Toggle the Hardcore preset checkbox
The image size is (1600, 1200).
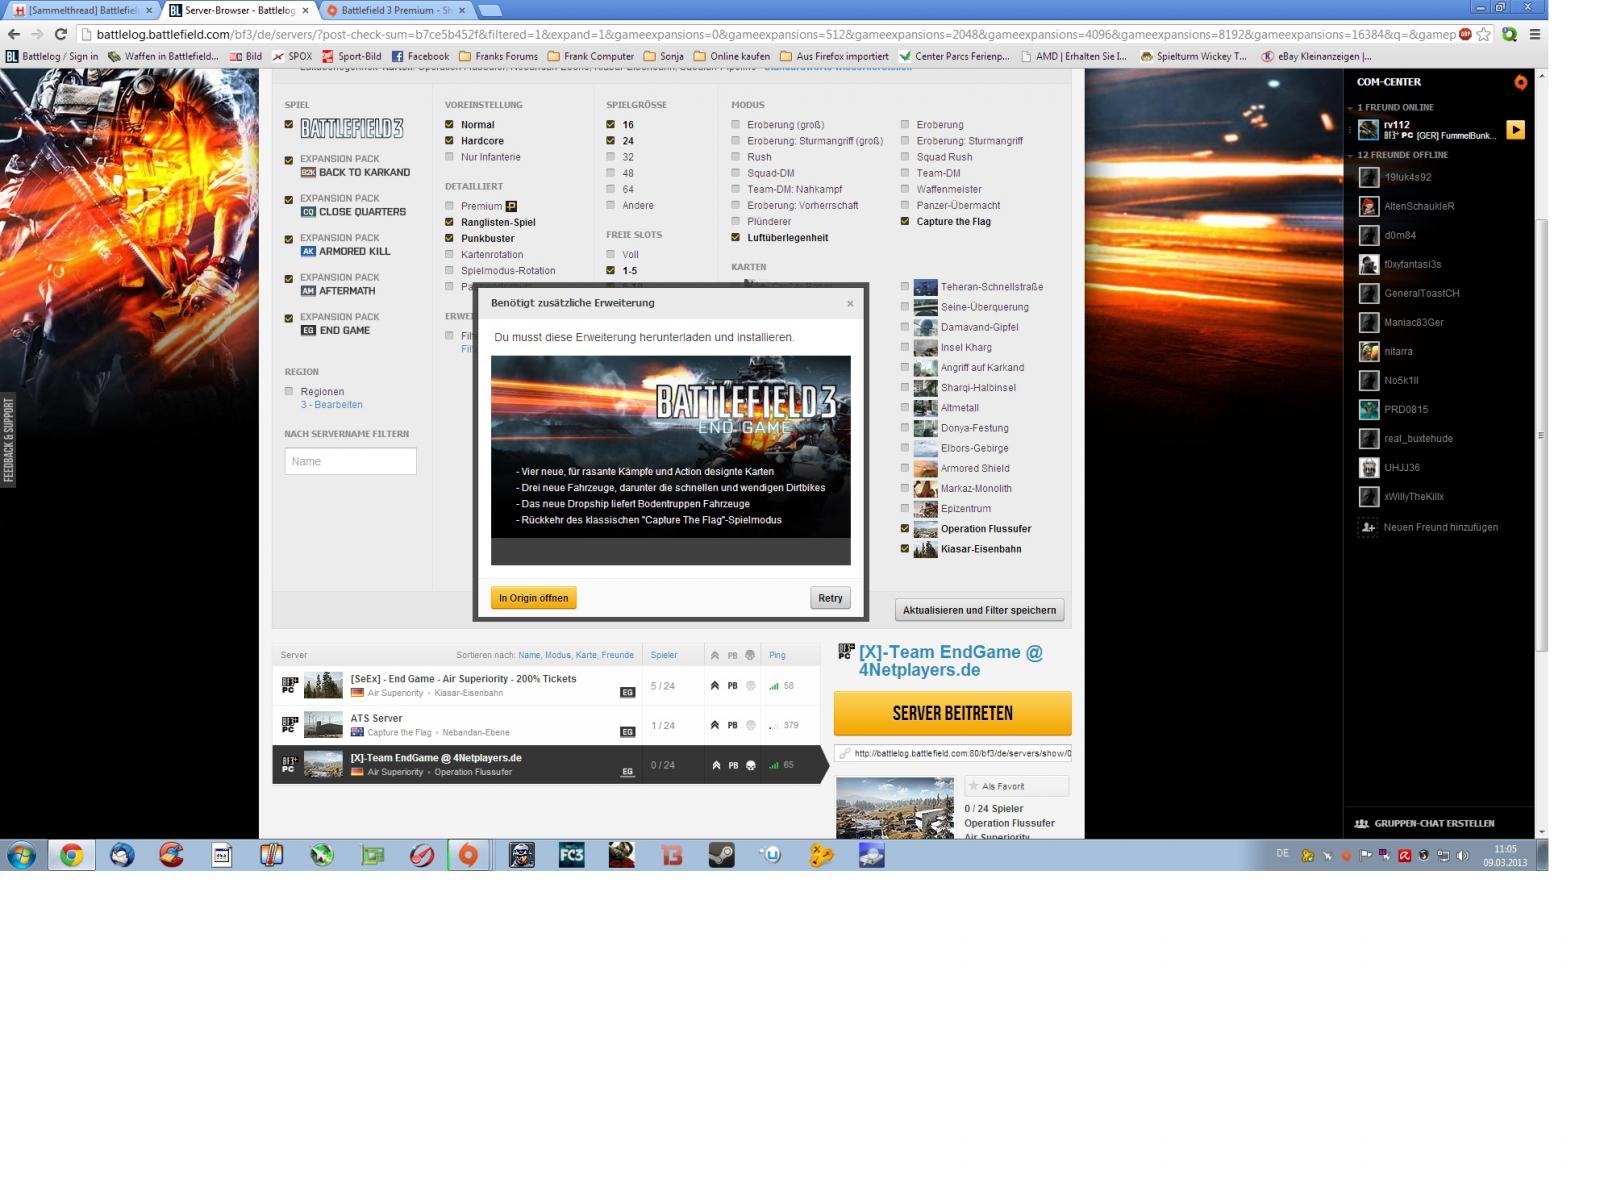tap(449, 141)
